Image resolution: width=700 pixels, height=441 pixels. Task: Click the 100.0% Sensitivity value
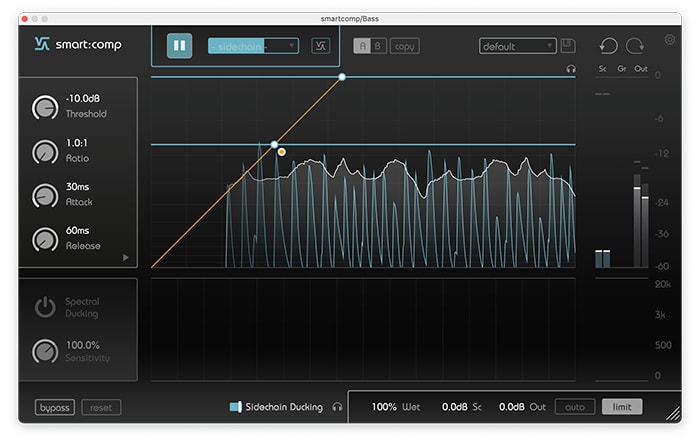(83, 345)
